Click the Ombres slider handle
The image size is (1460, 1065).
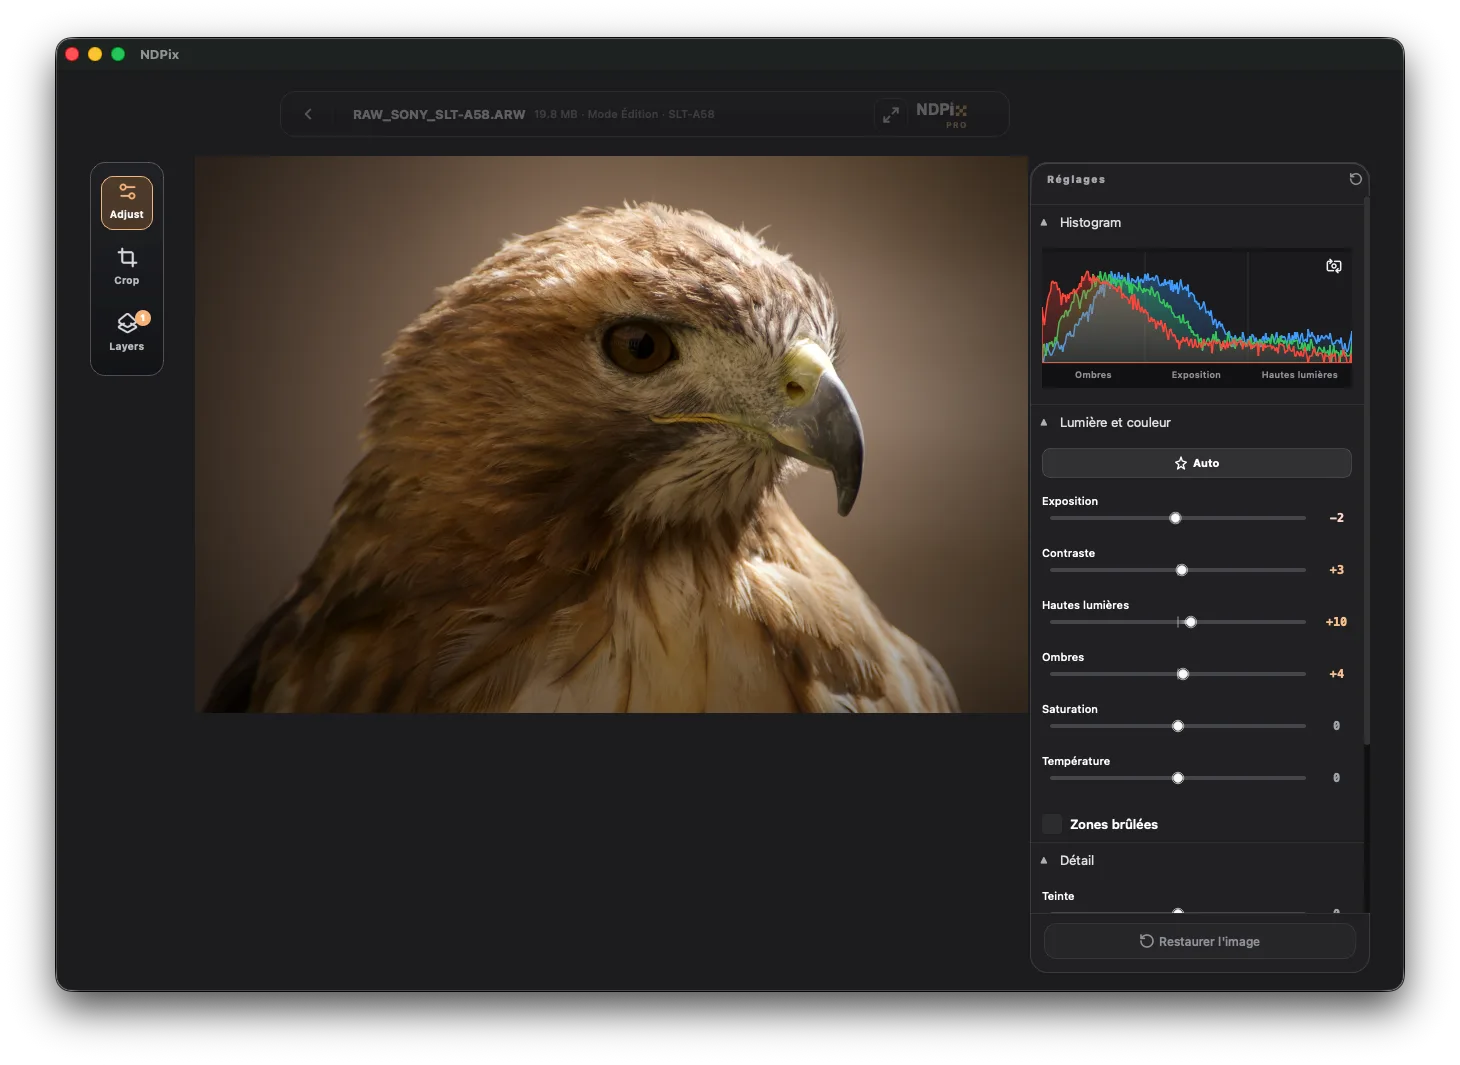(x=1183, y=674)
